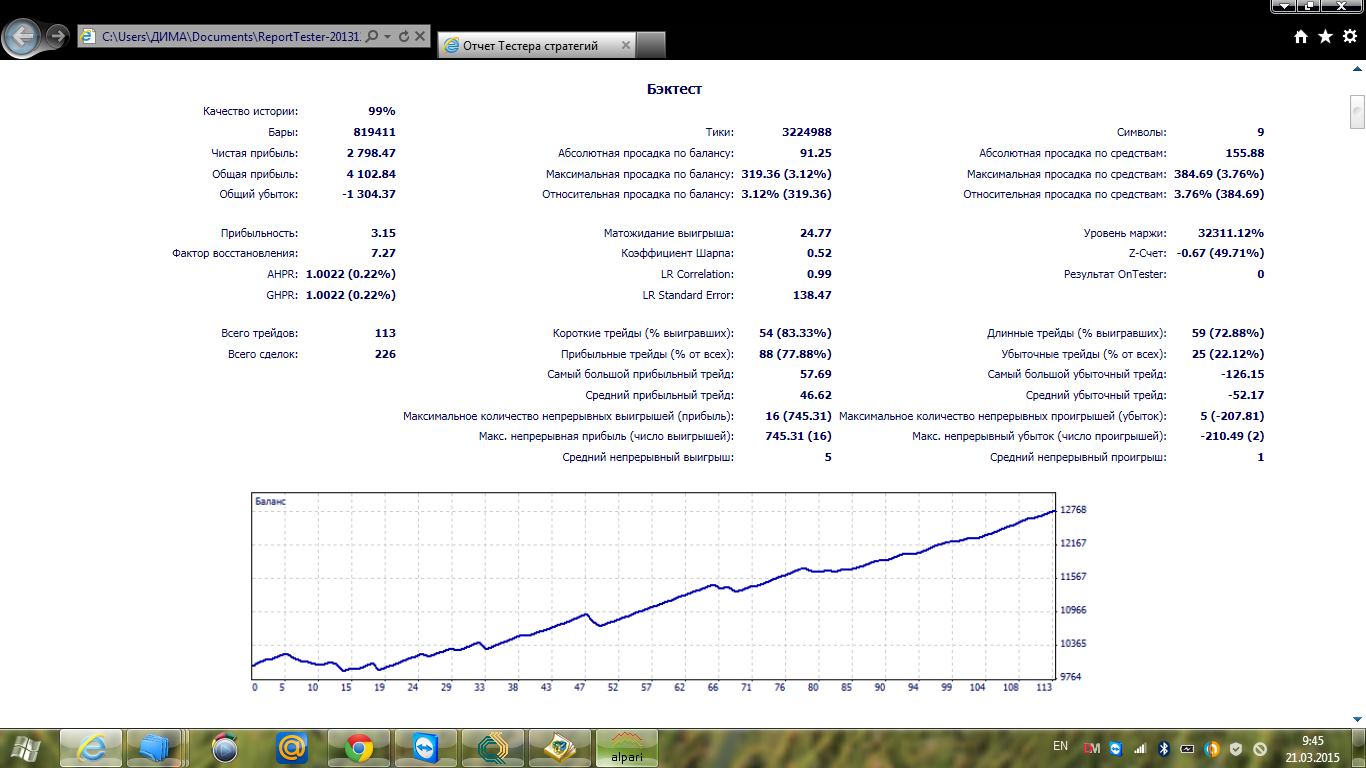Viewport: 1366px width, 768px height.
Task: Open a new blank tab
Action: 651,45
